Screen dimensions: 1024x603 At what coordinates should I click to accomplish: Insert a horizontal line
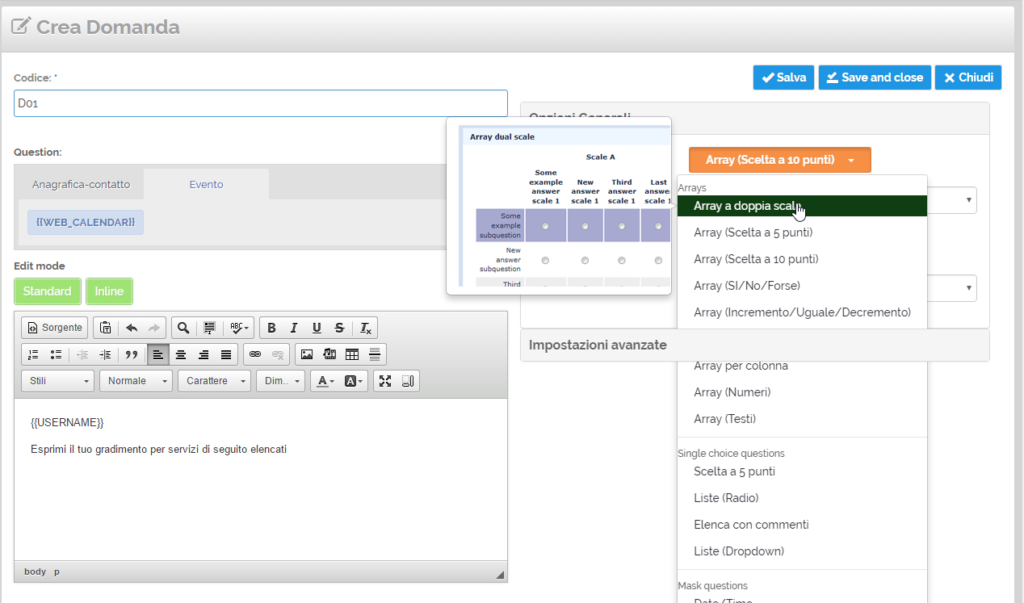tap(374, 355)
